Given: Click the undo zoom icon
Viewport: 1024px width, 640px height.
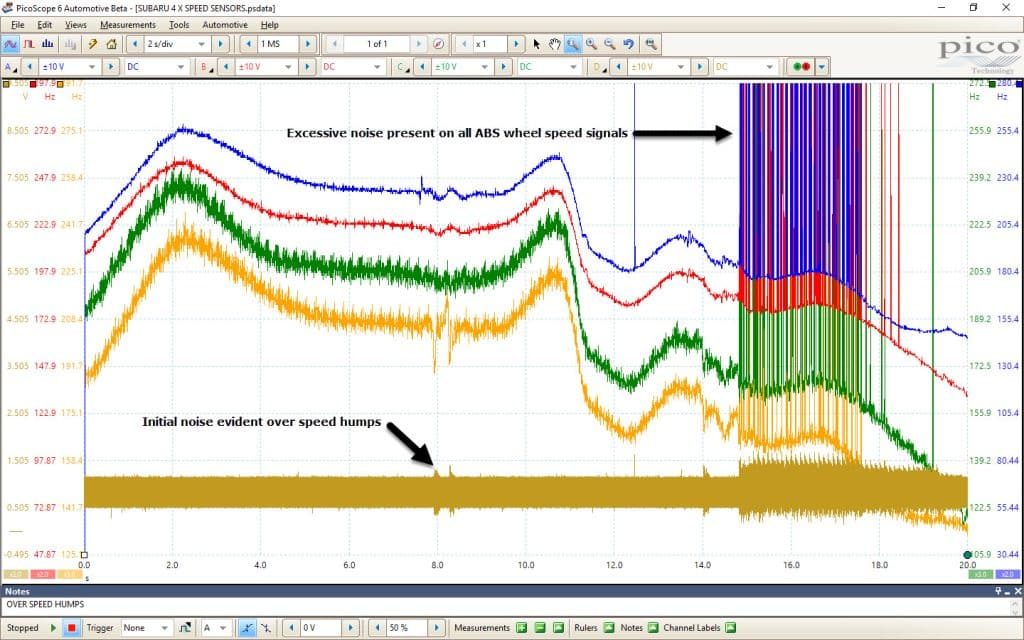Looking at the screenshot, I should [x=628, y=44].
